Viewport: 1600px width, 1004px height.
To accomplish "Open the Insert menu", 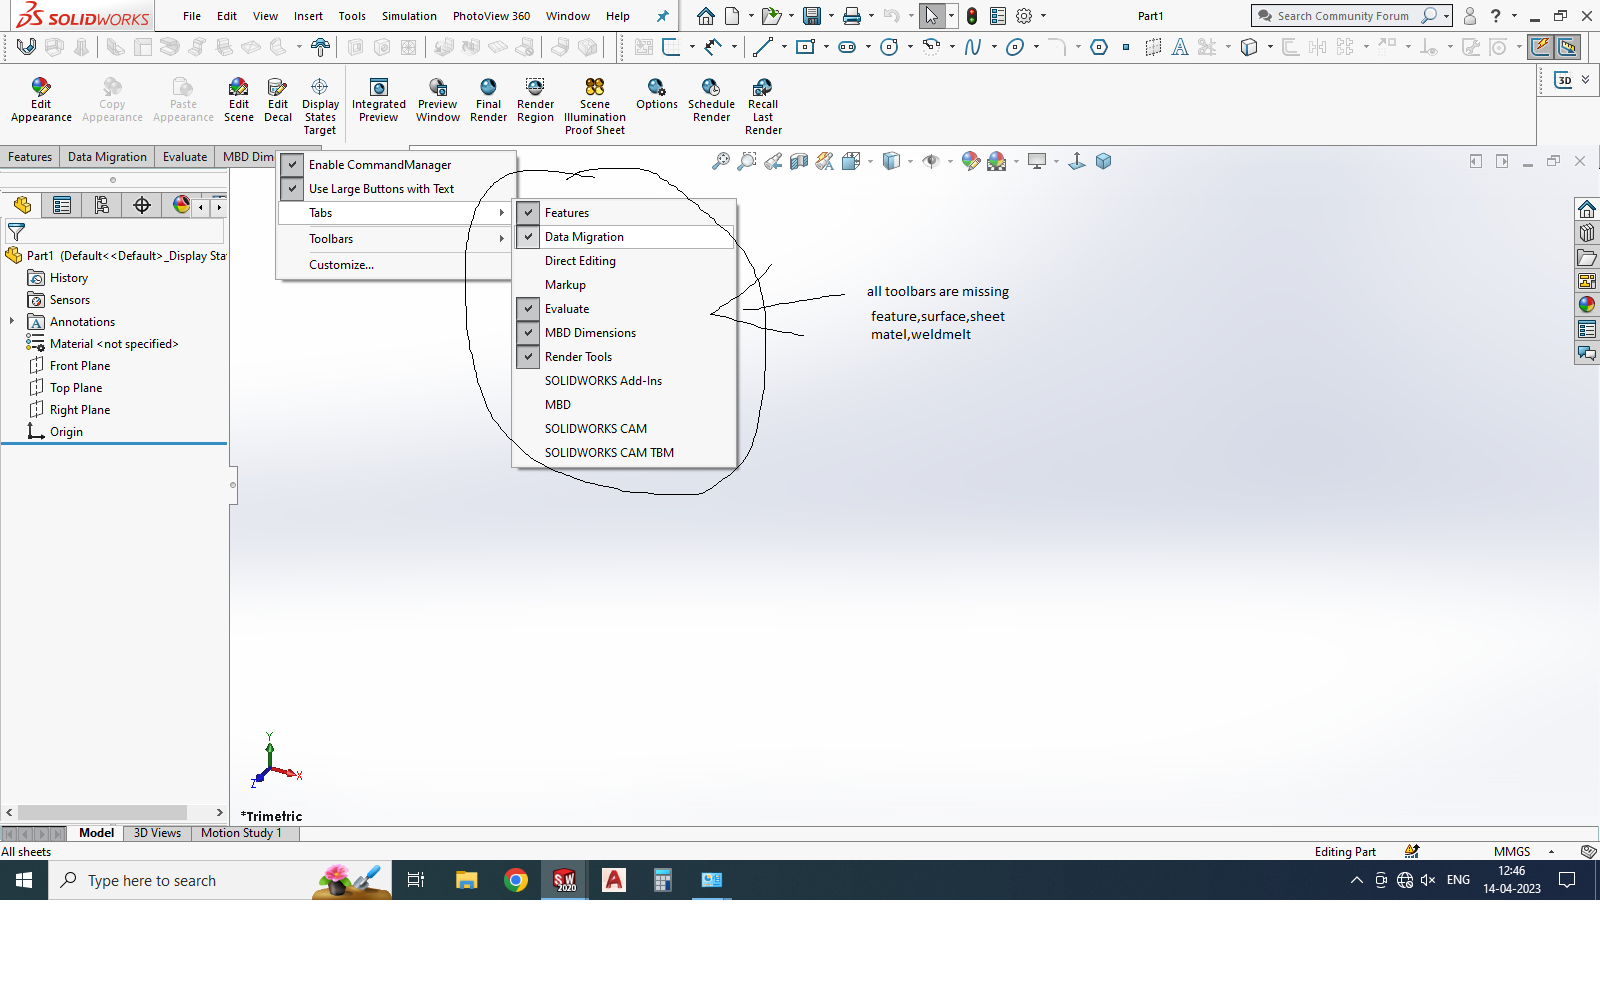I will pos(308,16).
